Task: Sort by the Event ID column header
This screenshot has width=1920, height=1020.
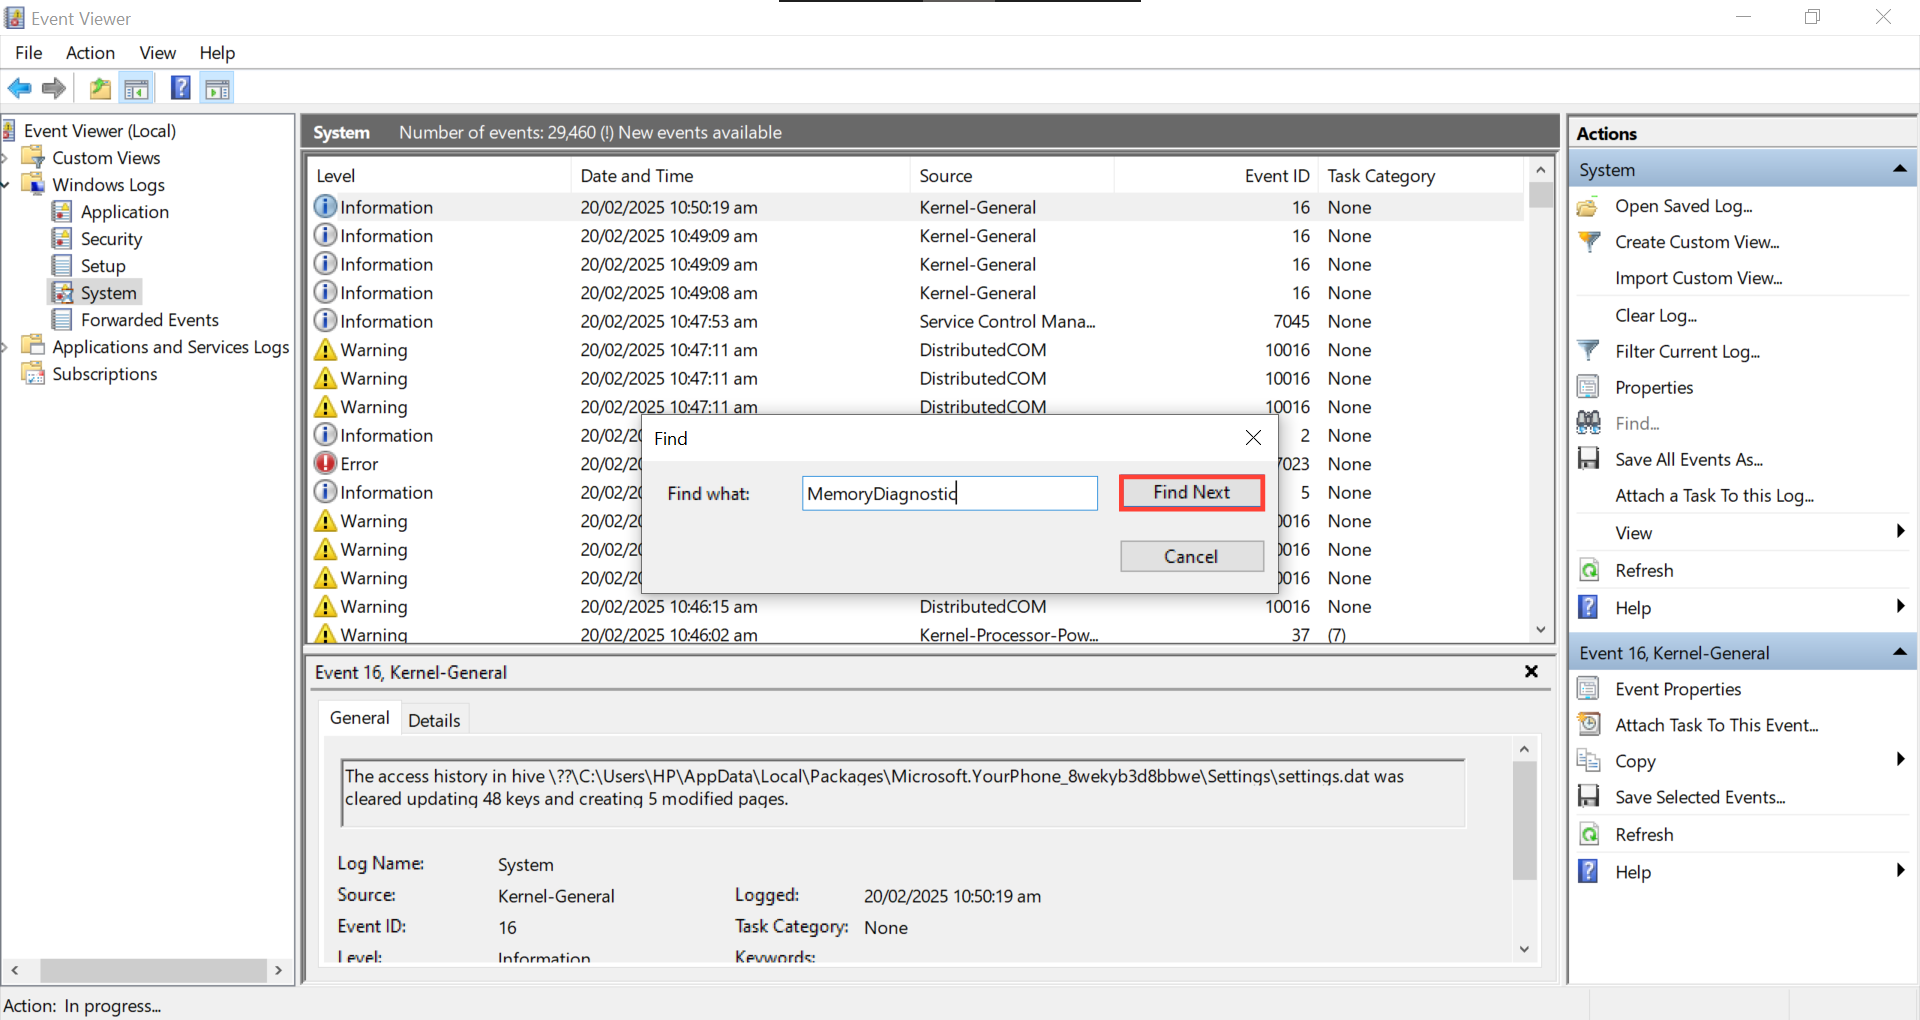Action: point(1216,176)
